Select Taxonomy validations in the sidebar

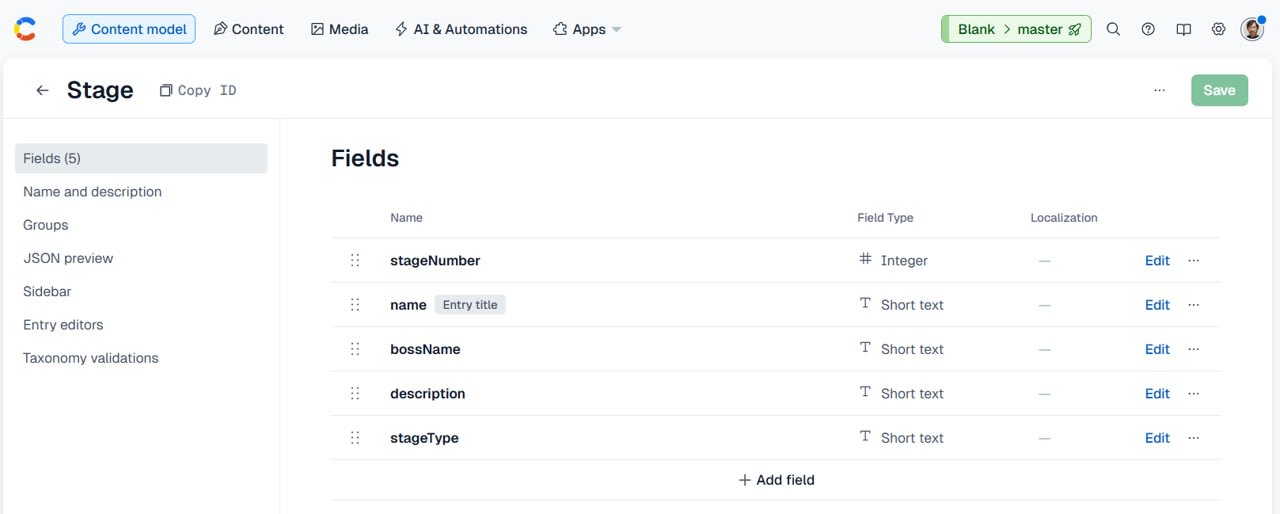click(x=141, y=358)
